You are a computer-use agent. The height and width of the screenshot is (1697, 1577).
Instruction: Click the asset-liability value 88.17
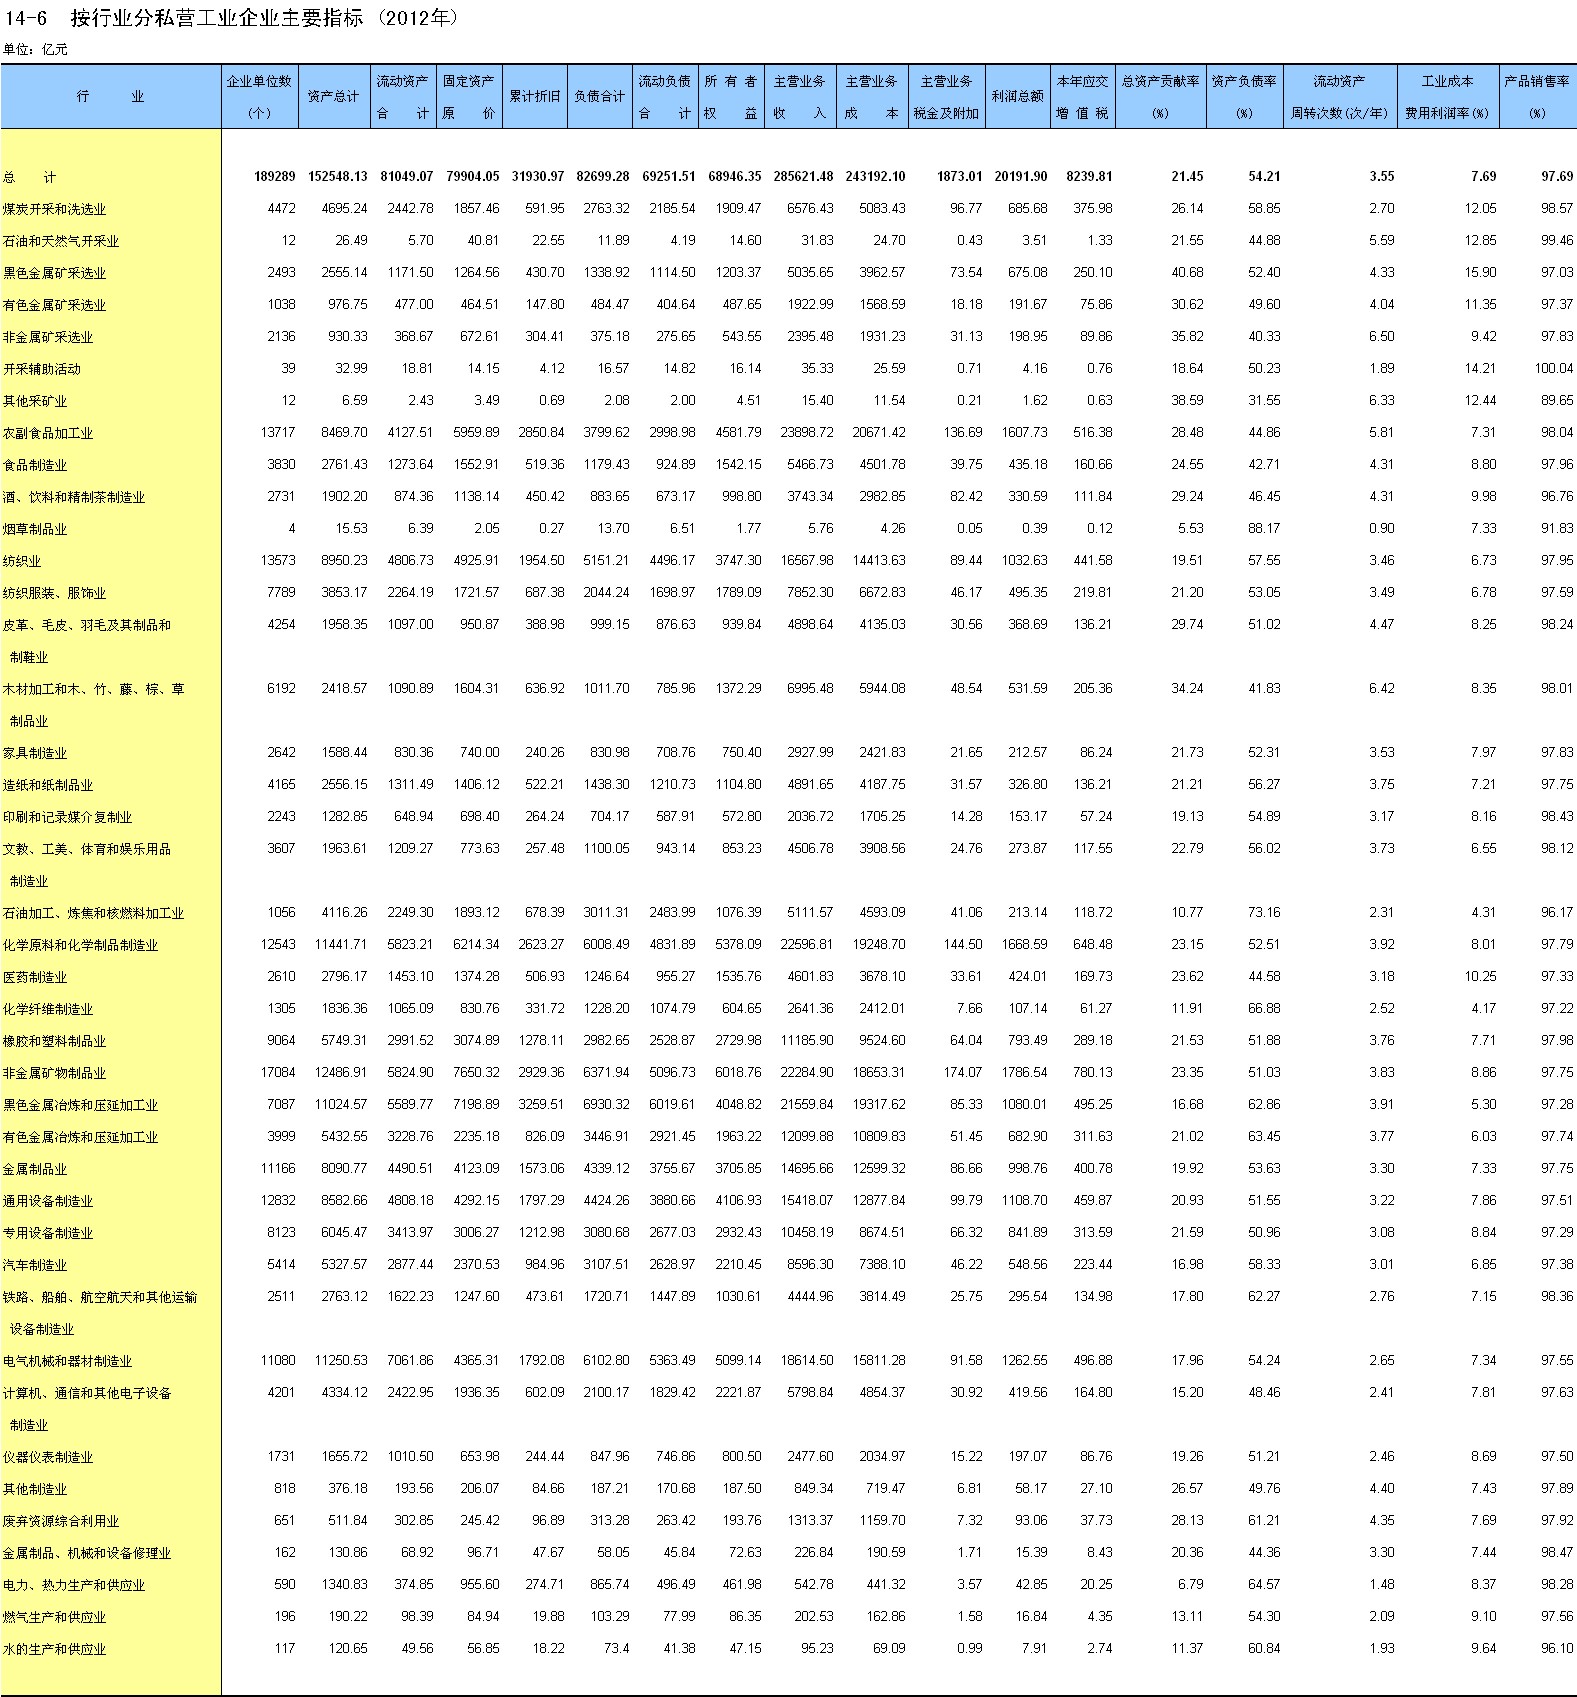tap(1264, 528)
